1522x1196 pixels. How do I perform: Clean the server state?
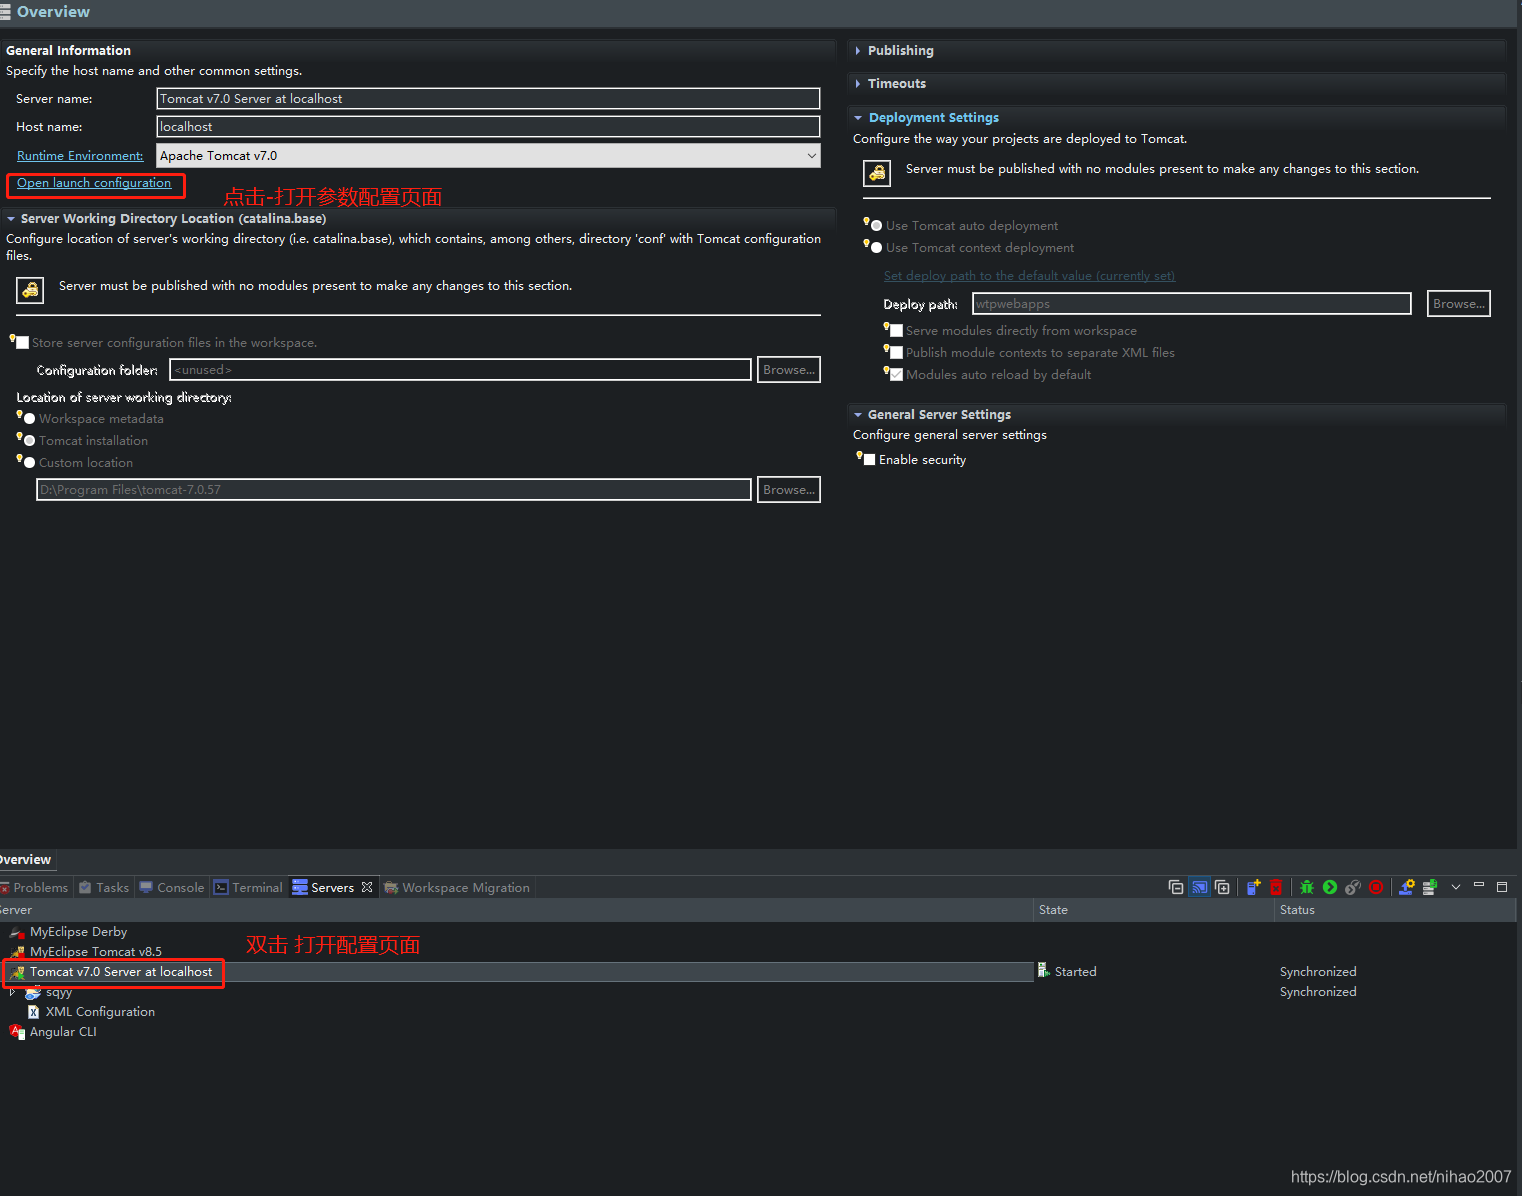pyautogui.click(x=1430, y=887)
